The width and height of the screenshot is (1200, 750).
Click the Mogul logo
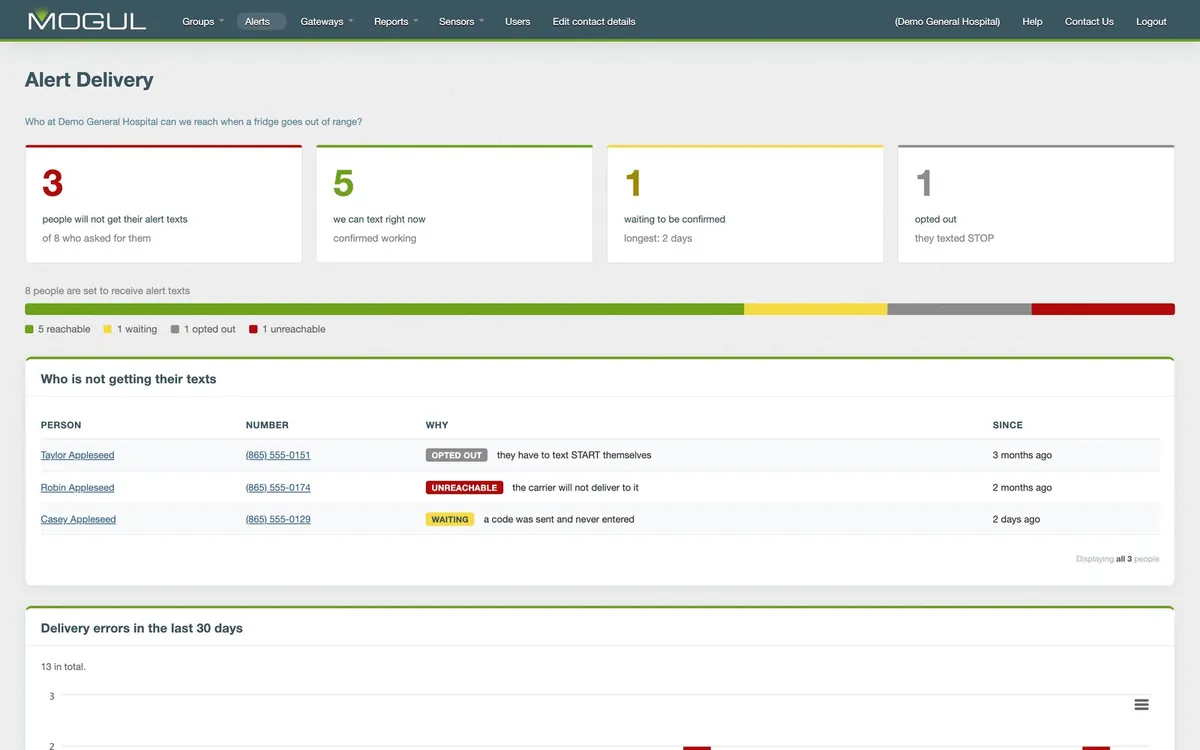[x=87, y=20]
